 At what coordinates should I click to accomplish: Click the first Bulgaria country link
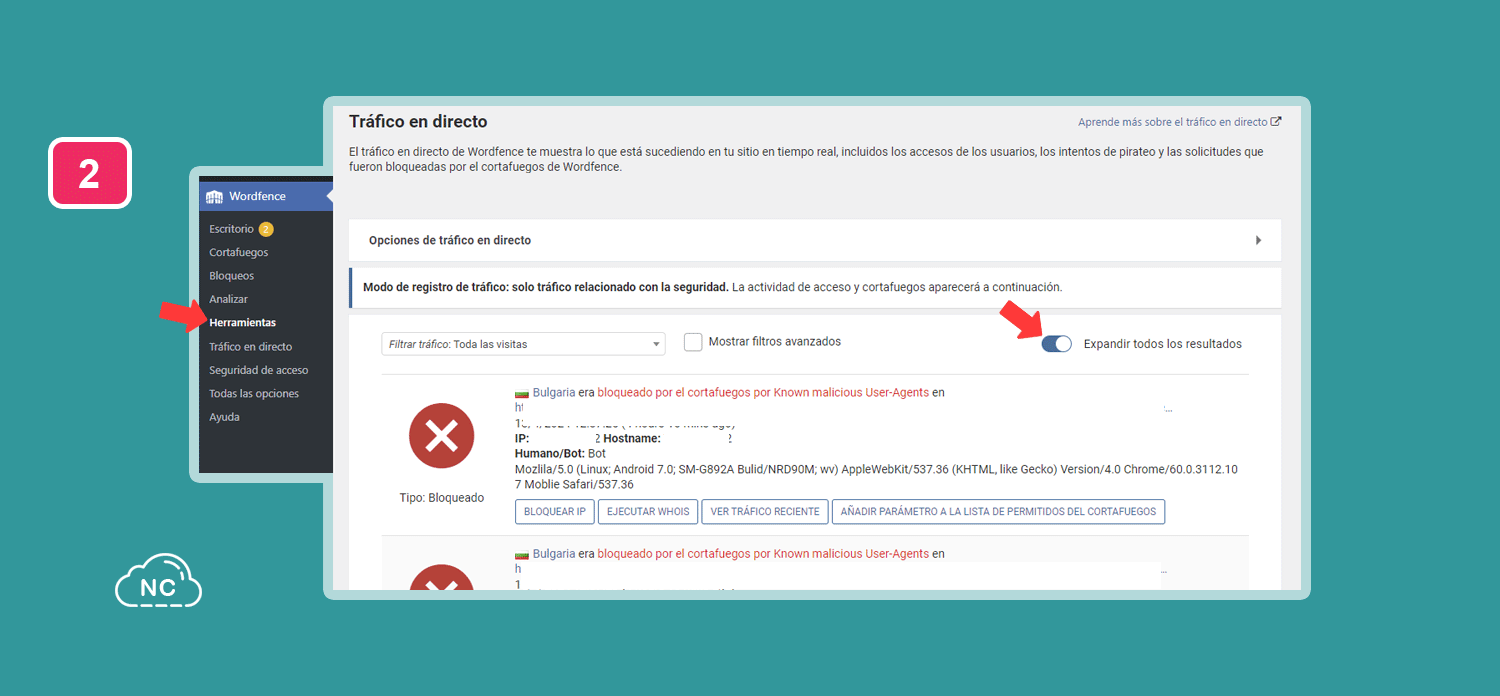554,393
